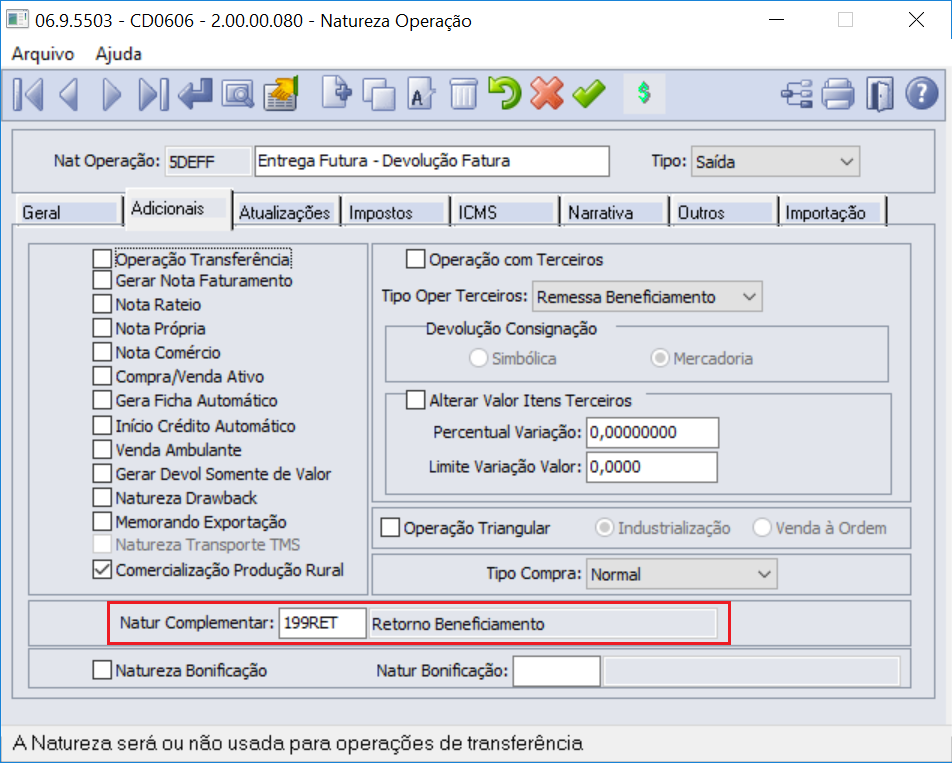Undo changes green arrow icon

[x=505, y=93]
